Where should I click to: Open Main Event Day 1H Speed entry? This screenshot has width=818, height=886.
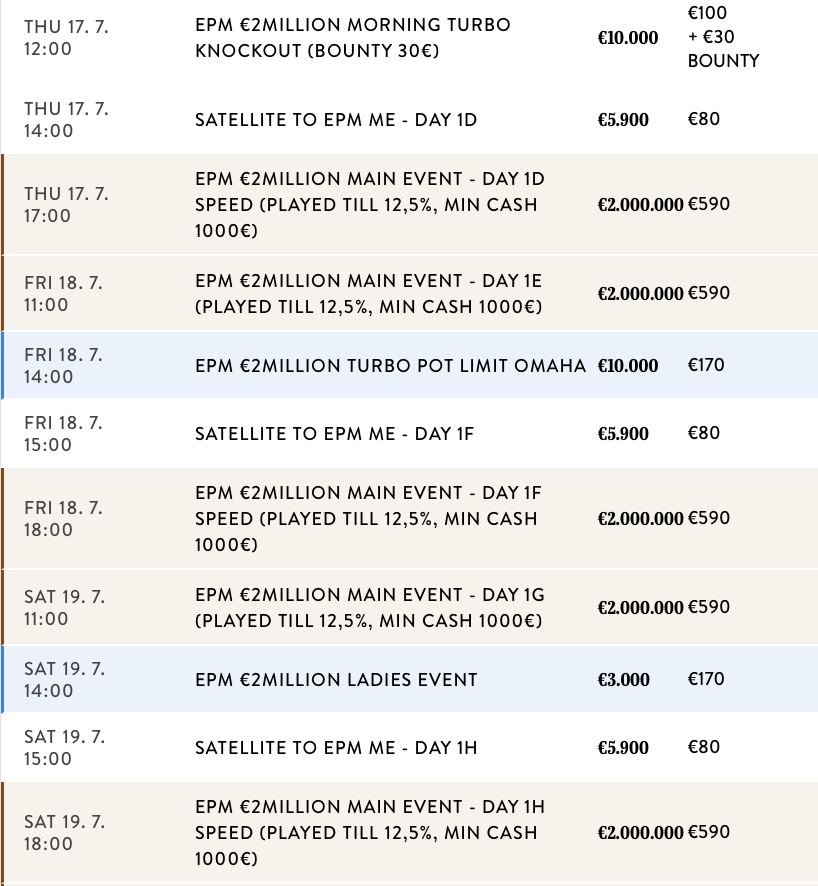[370, 833]
